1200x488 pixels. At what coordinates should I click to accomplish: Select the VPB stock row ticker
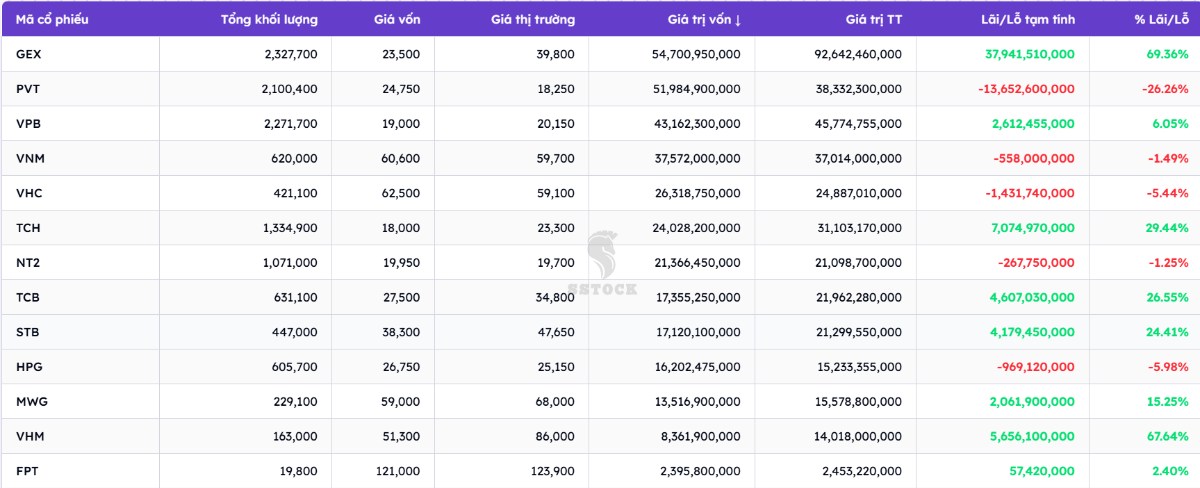coord(28,124)
